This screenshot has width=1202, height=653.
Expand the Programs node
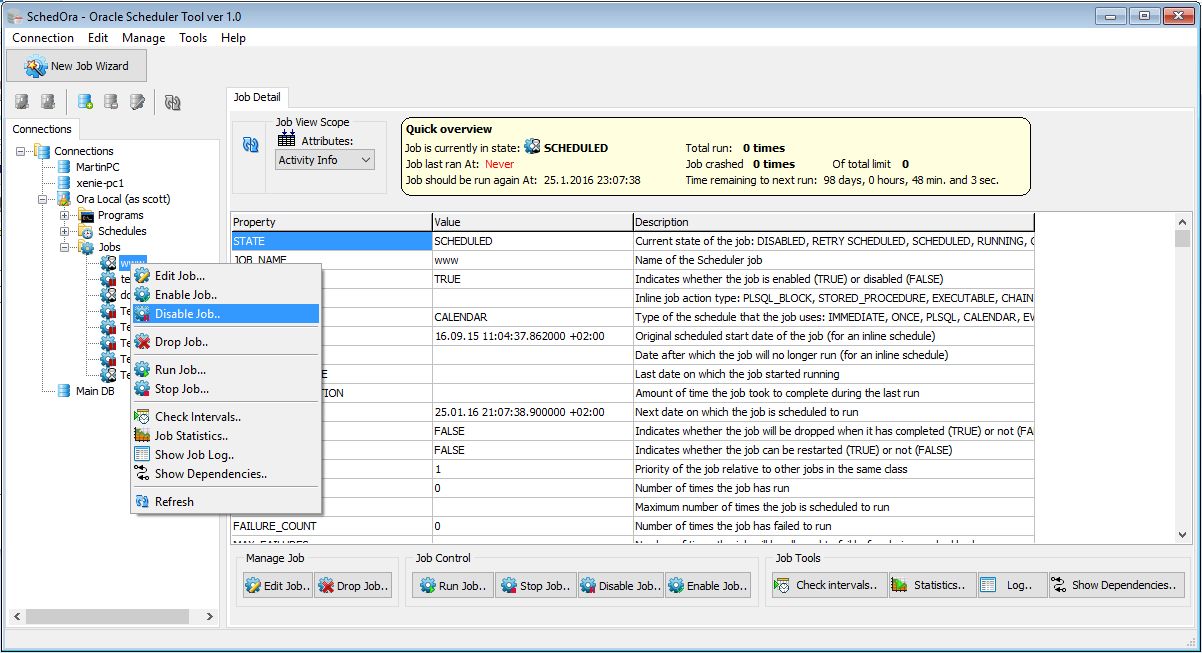pyautogui.click(x=64, y=215)
